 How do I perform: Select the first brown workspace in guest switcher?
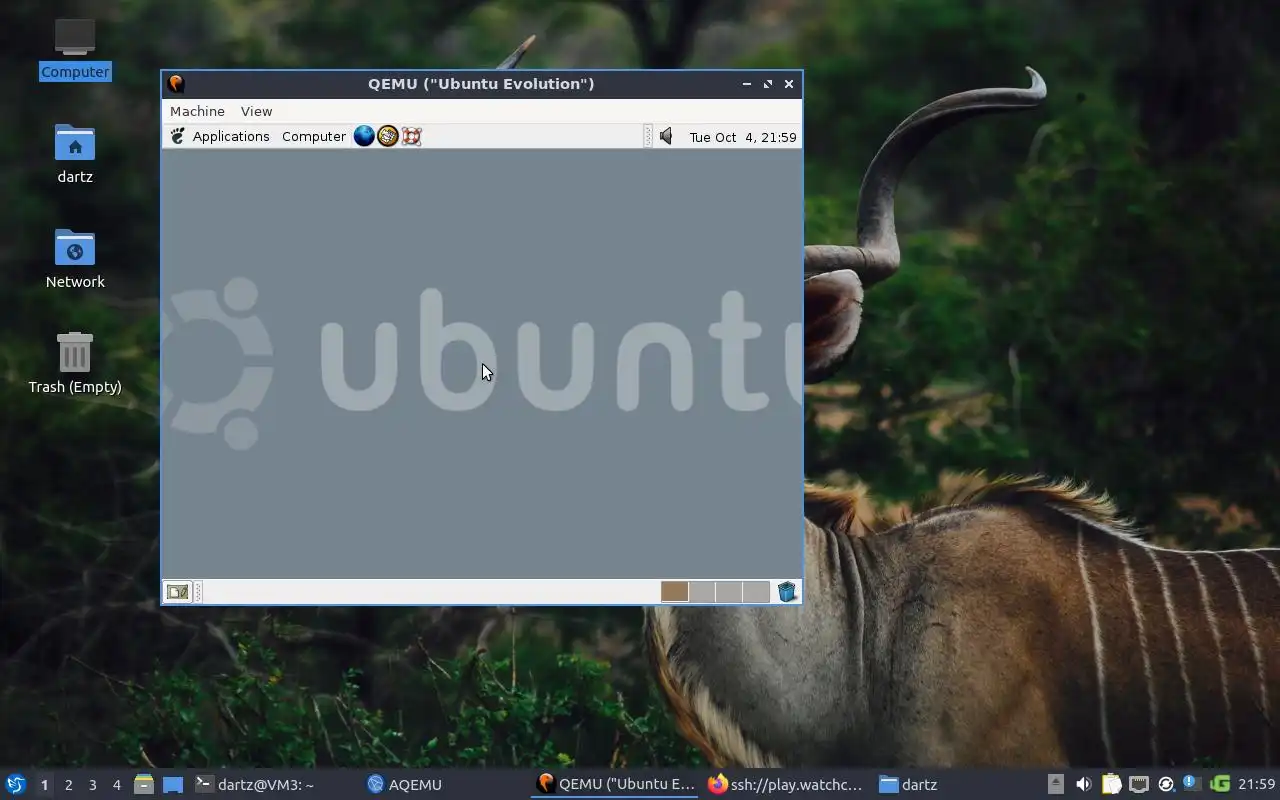click(x=674, y=592)
